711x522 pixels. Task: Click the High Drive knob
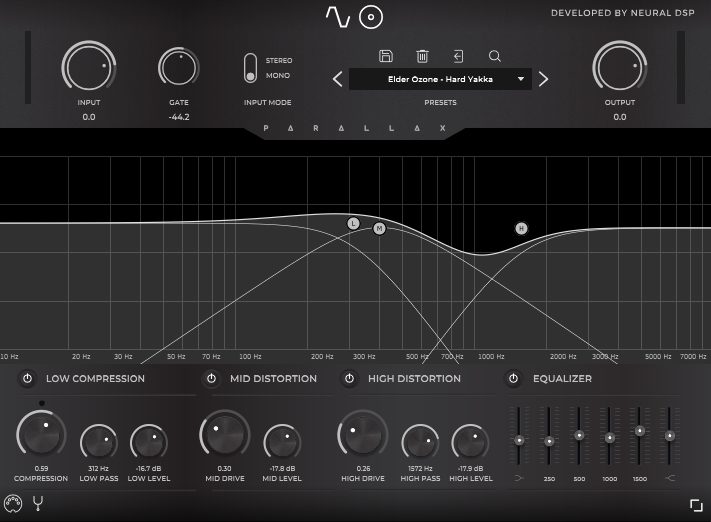pos(363,434)
